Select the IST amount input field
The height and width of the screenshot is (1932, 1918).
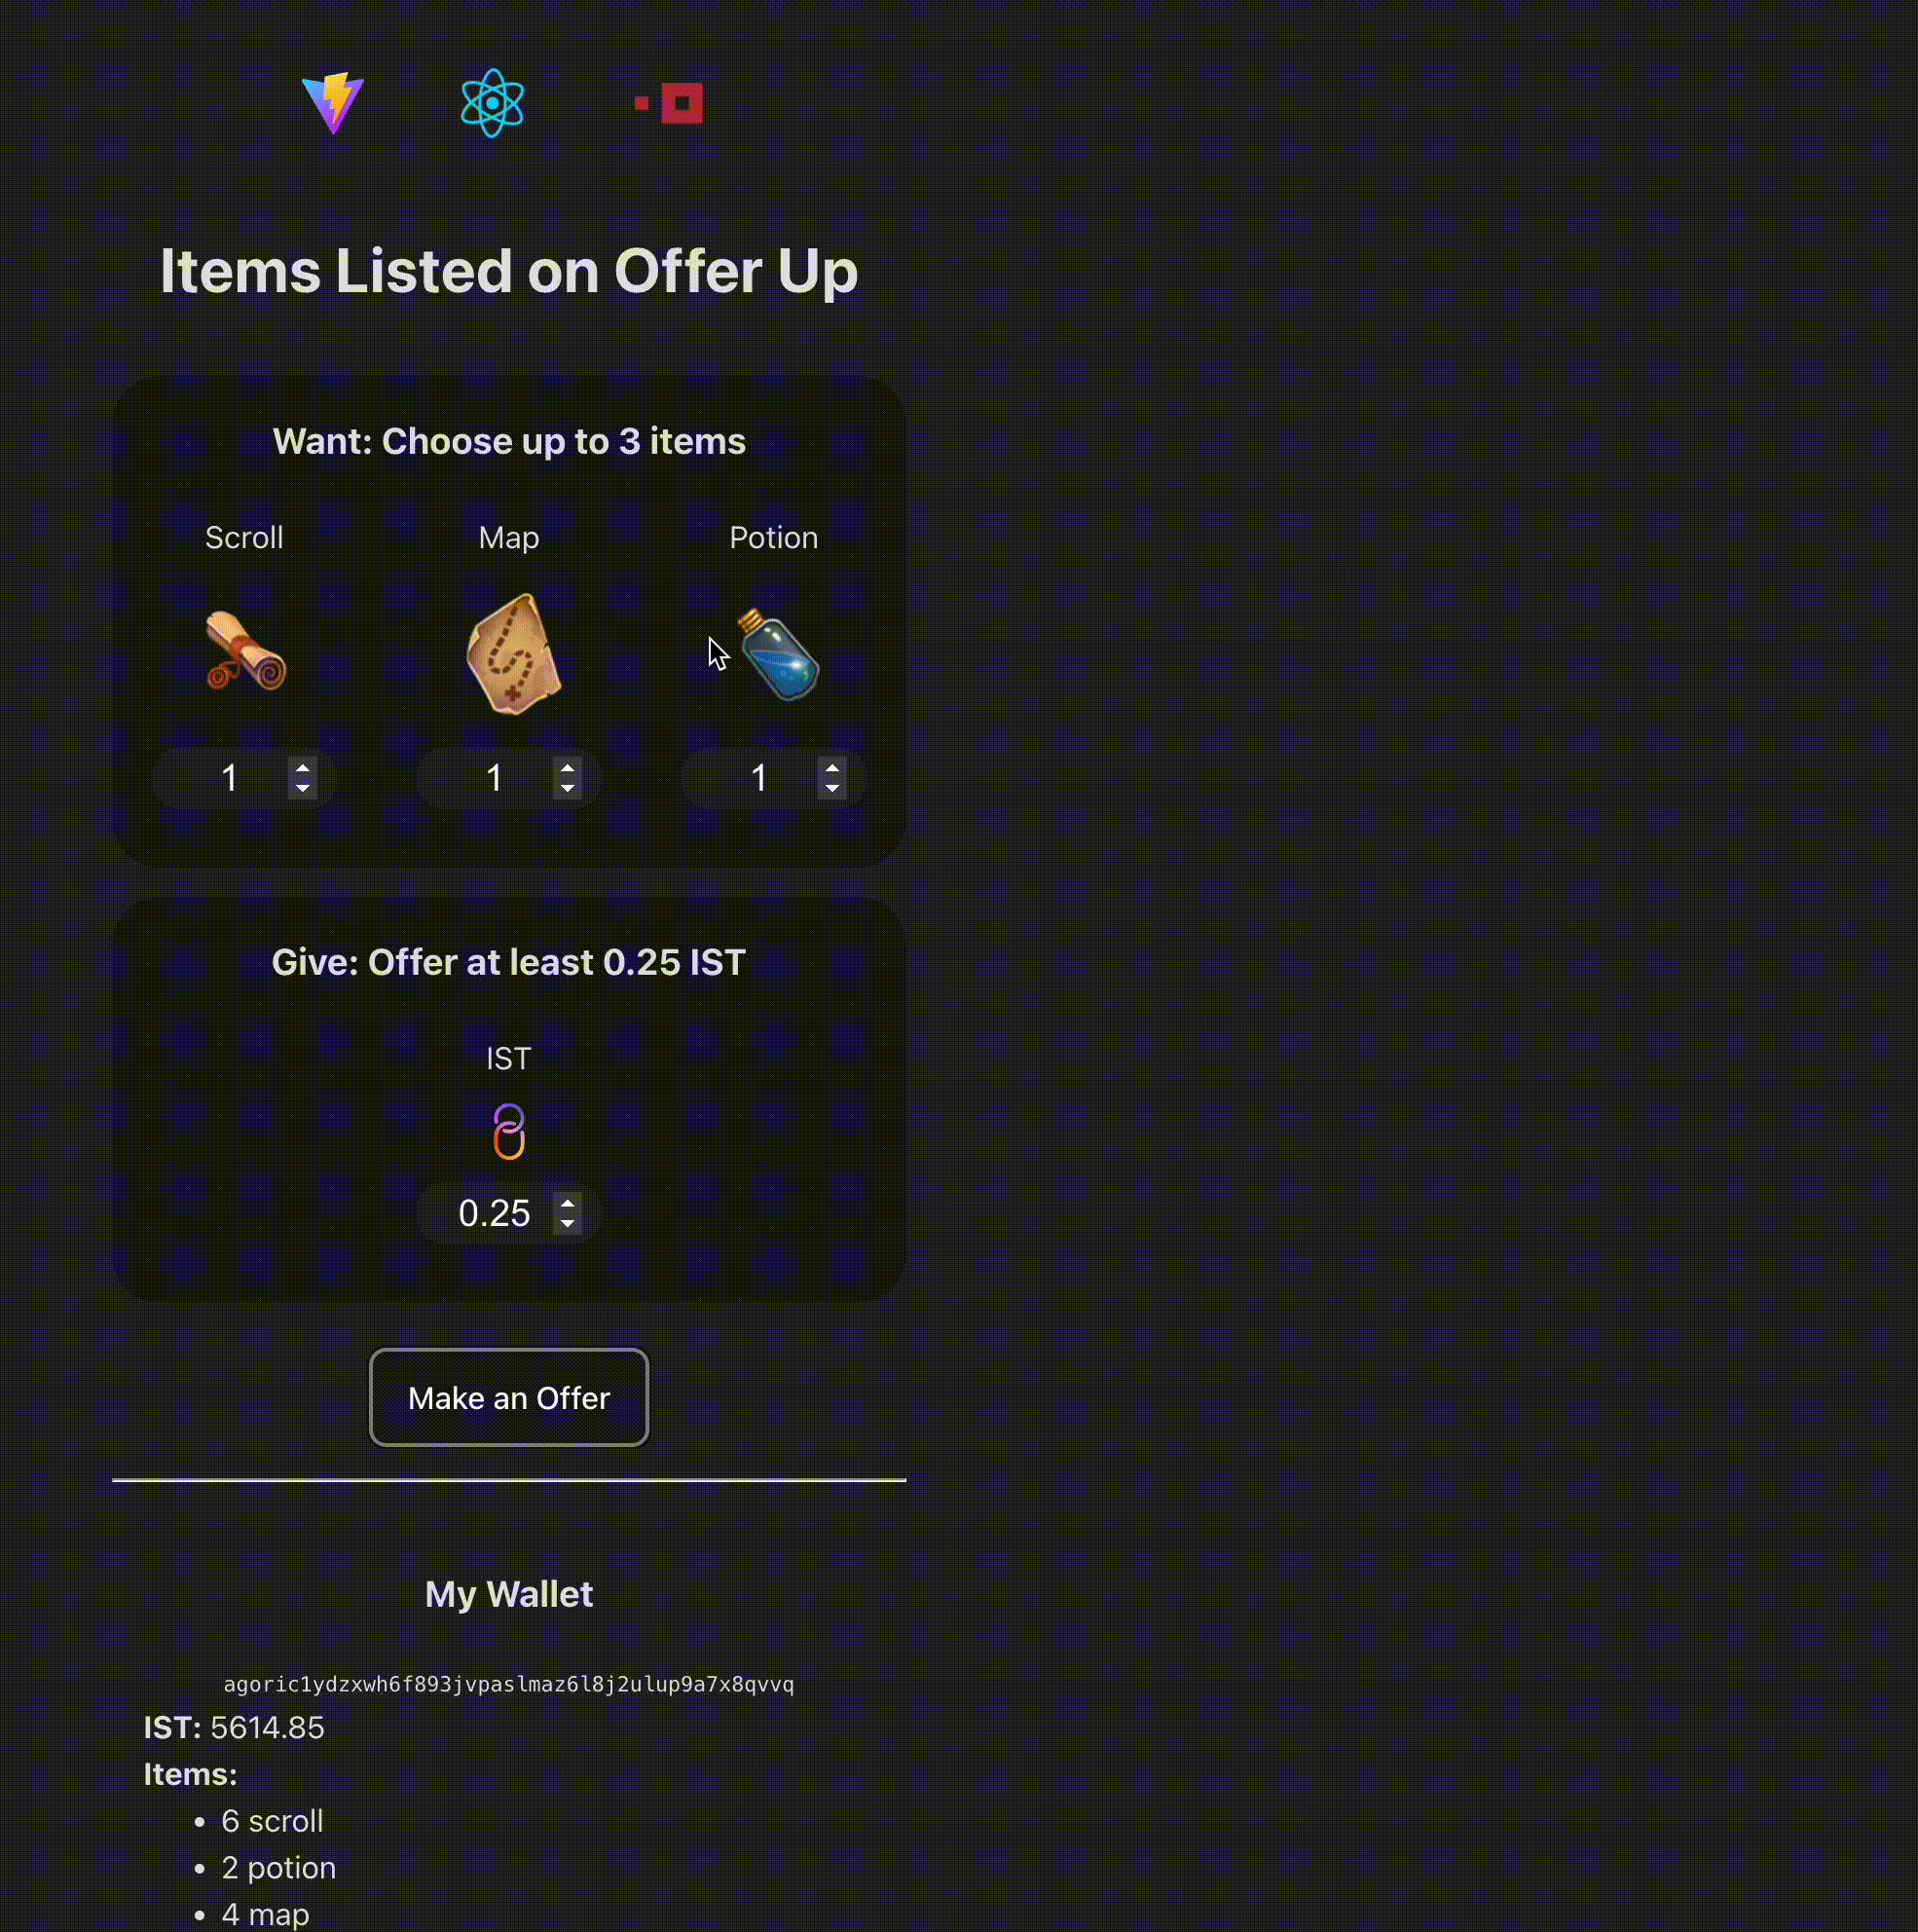(494, 1212)
